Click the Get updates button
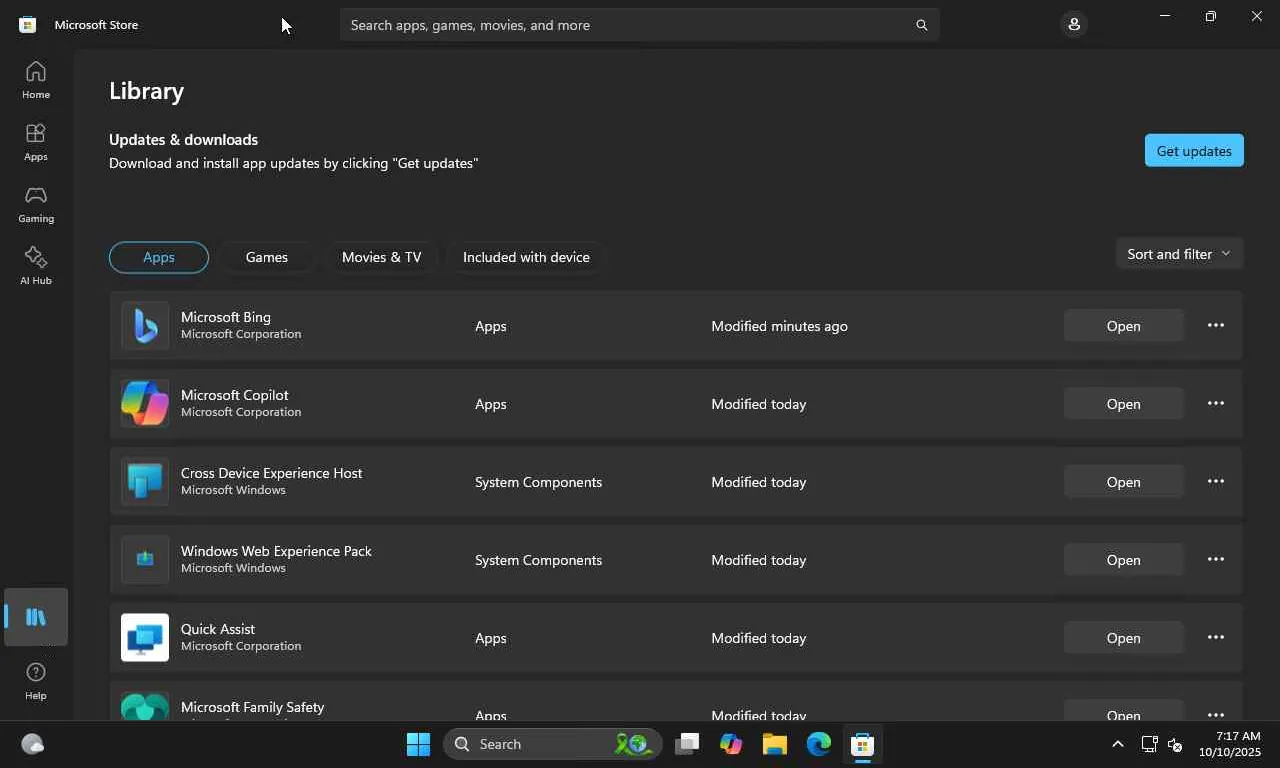The height and width of the screenshot is (768, 1280). [1194, 151]
